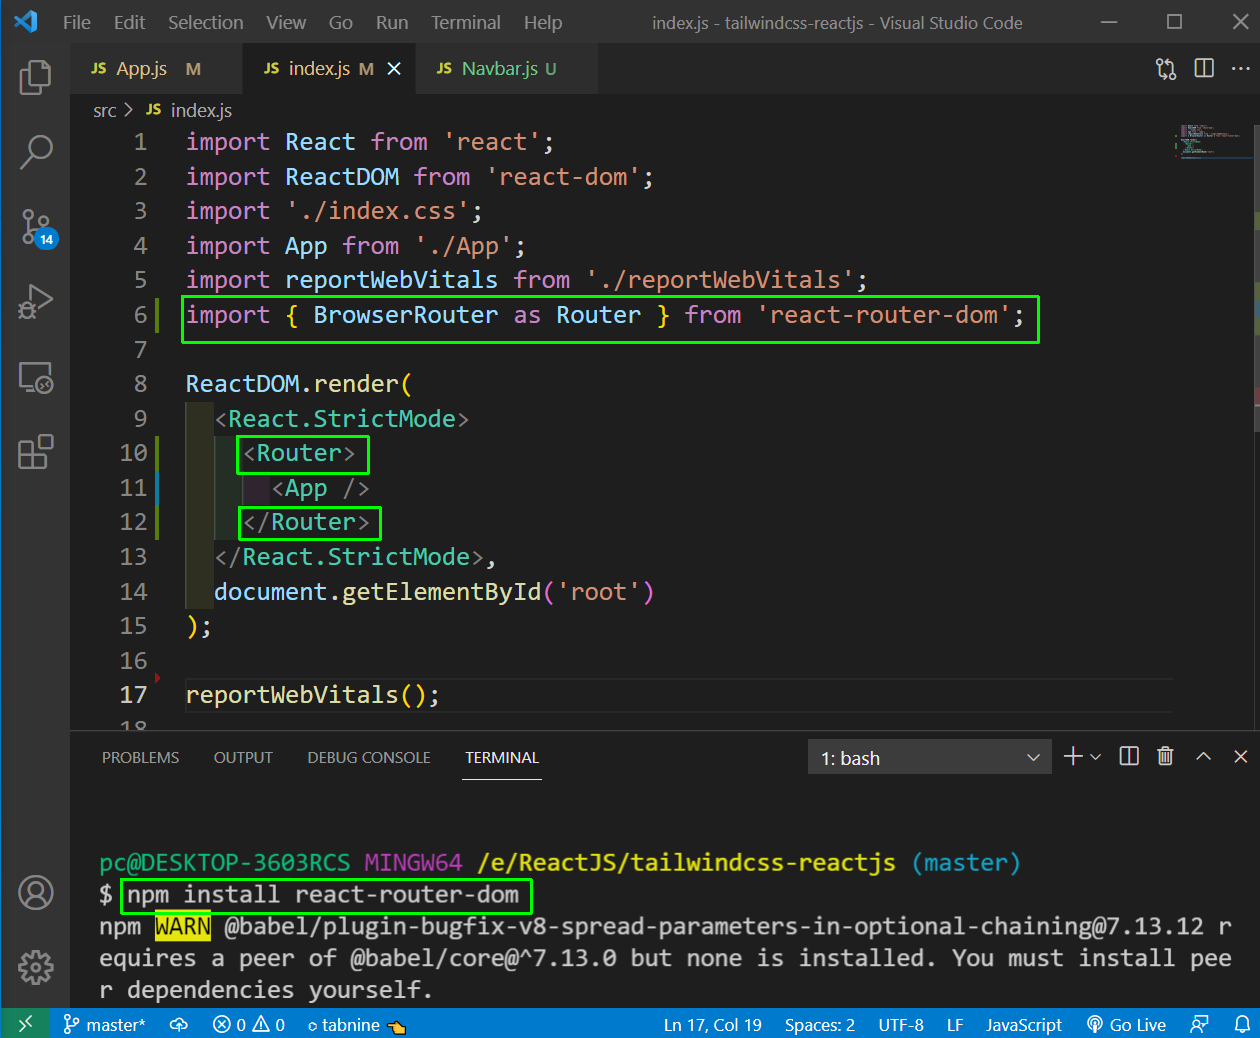Screen dimensions: 1260x1038
Task: Close the terminal panel
Action: pyautogui.click(x=1241, y=756)
